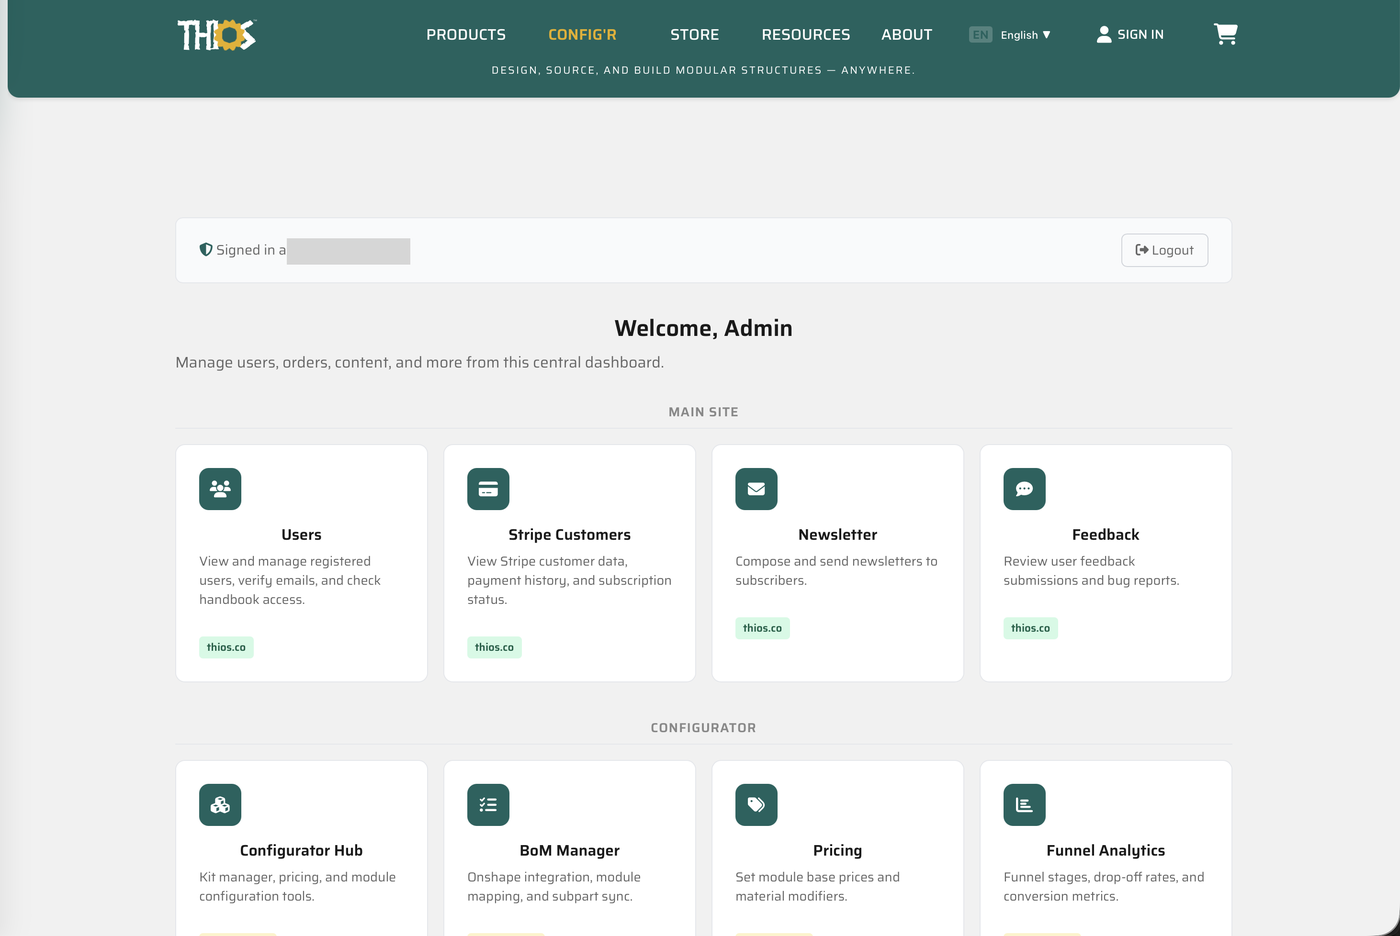This screenshot has height=936, width=1400.
Task: Click the CONFIGURATOR section label
Action: 703,728
